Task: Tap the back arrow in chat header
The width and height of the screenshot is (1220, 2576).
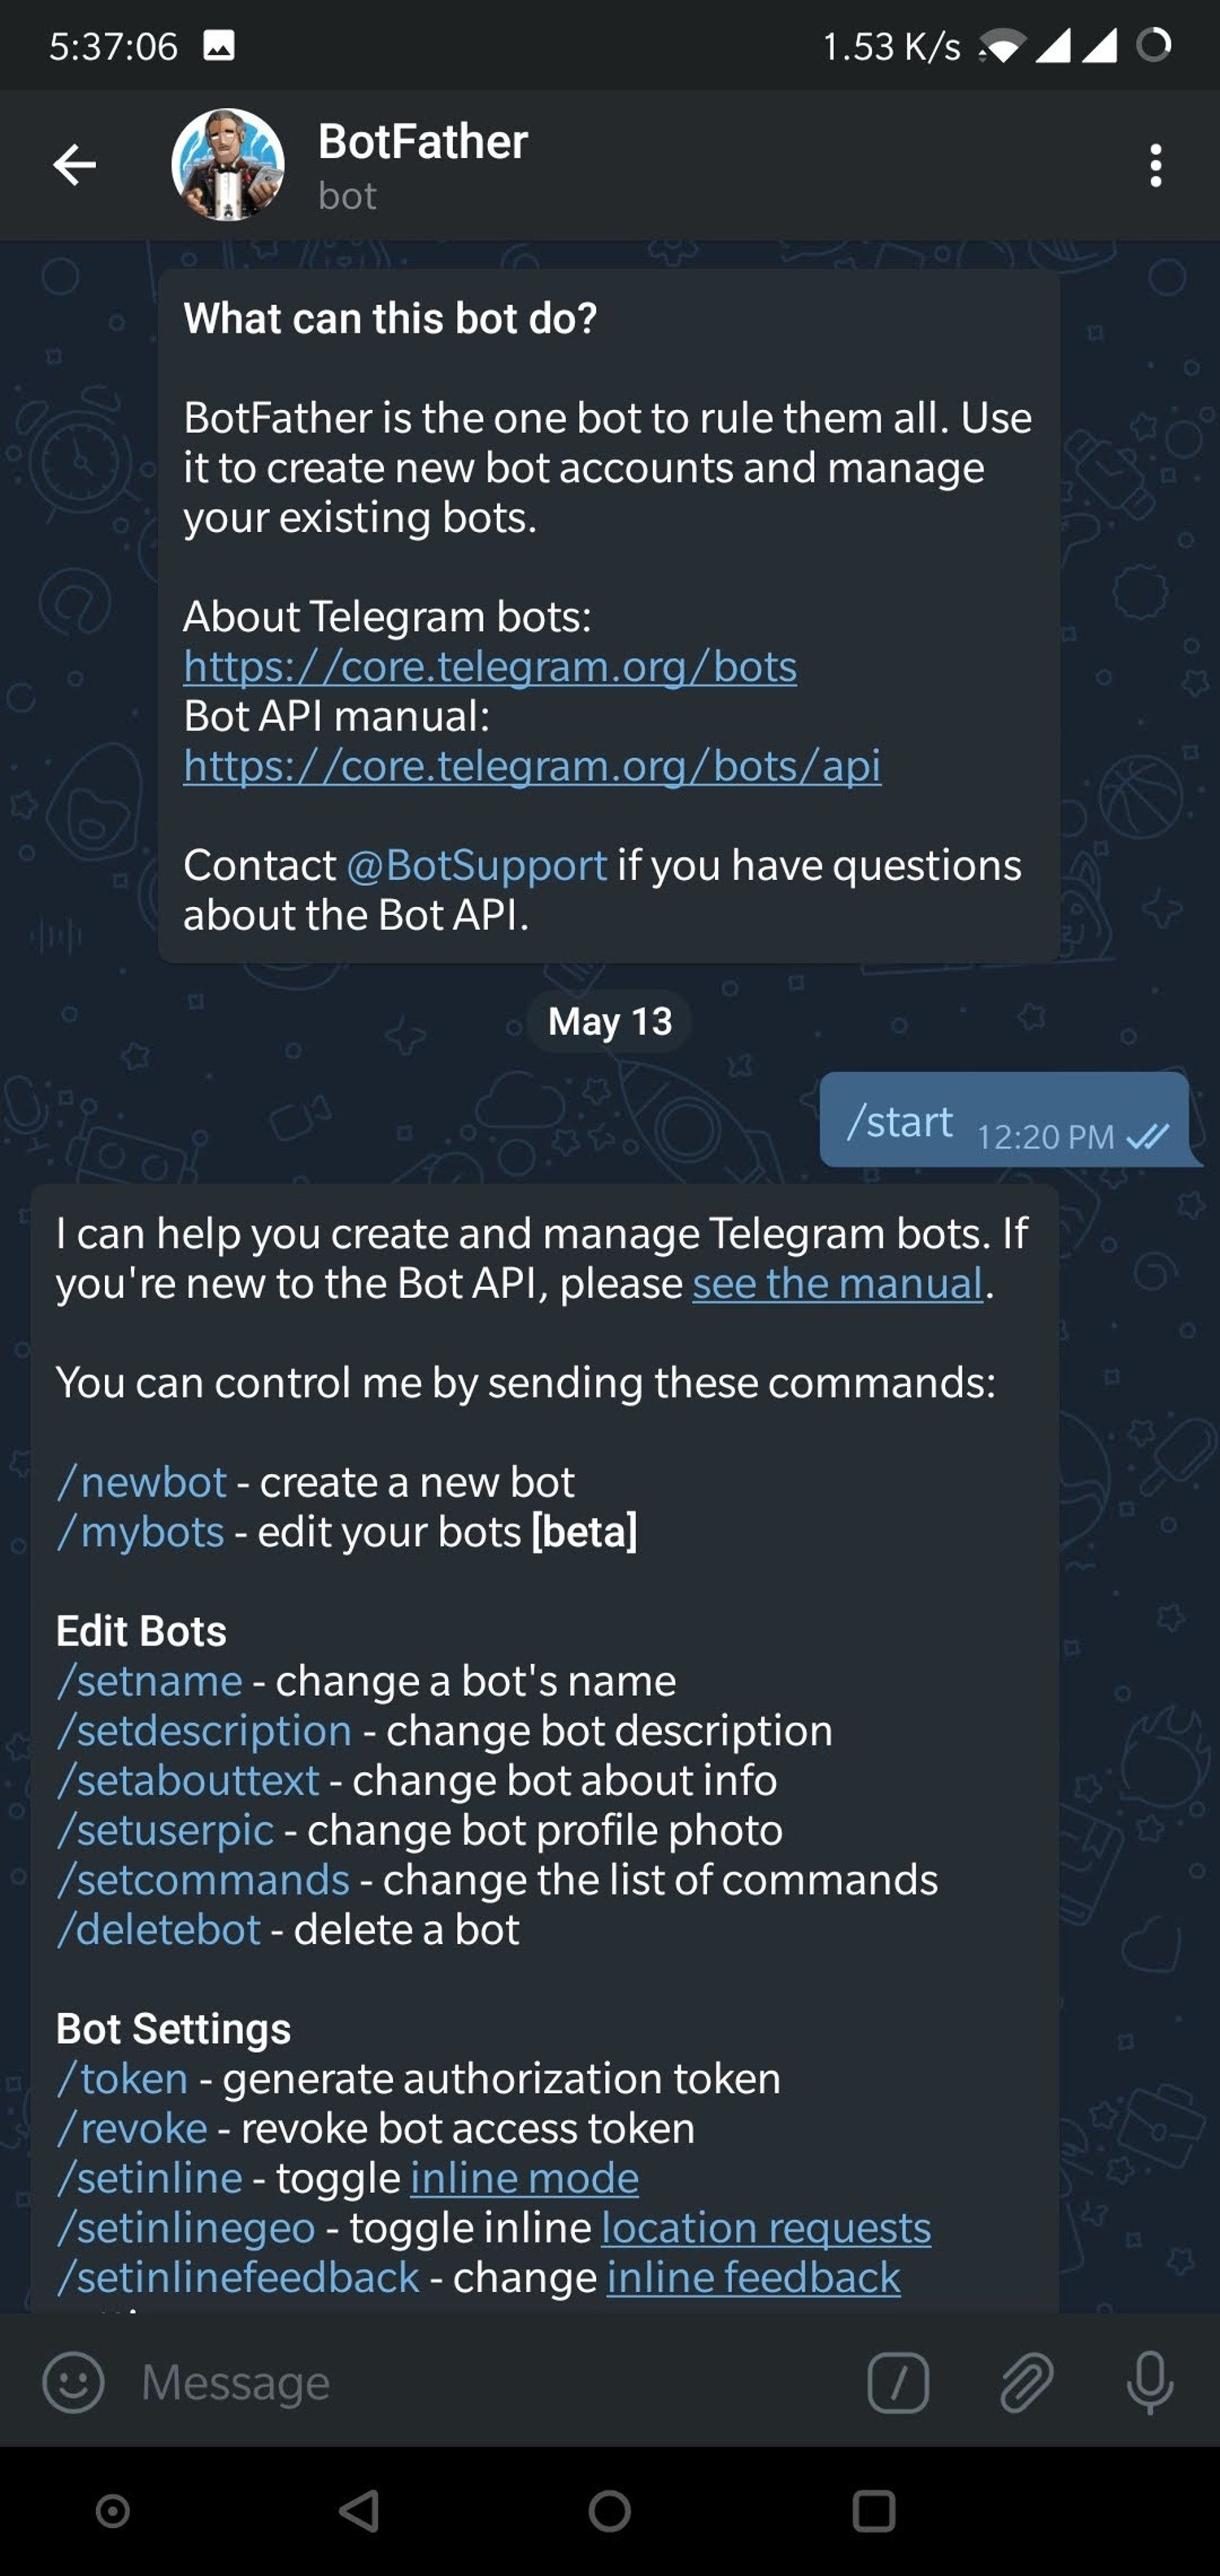Action: click(x=75, y=165)
